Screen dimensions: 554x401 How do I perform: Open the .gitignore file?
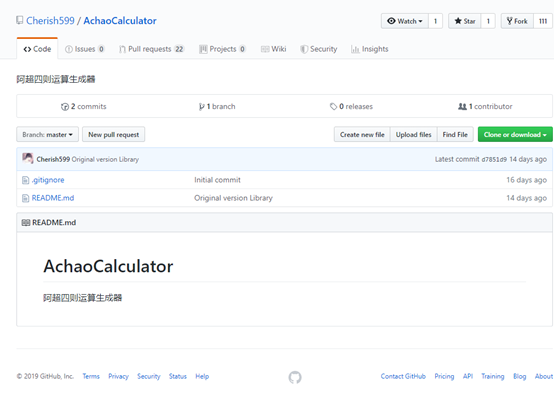[x=48, y=180]
